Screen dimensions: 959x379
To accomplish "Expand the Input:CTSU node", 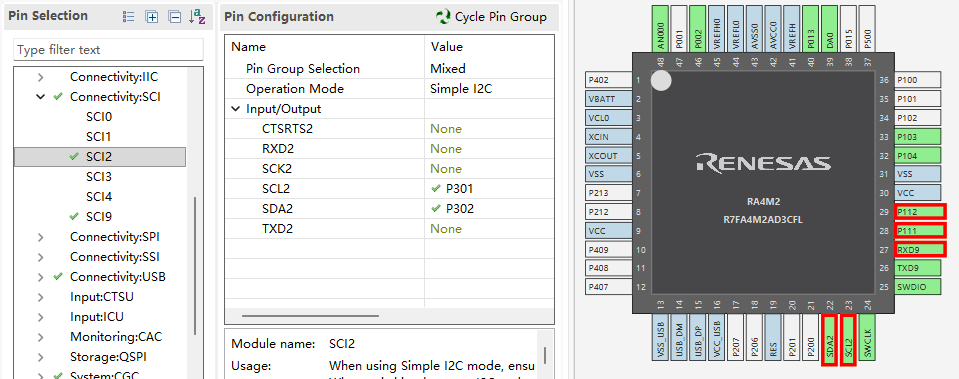I will (x=40, y=297).
